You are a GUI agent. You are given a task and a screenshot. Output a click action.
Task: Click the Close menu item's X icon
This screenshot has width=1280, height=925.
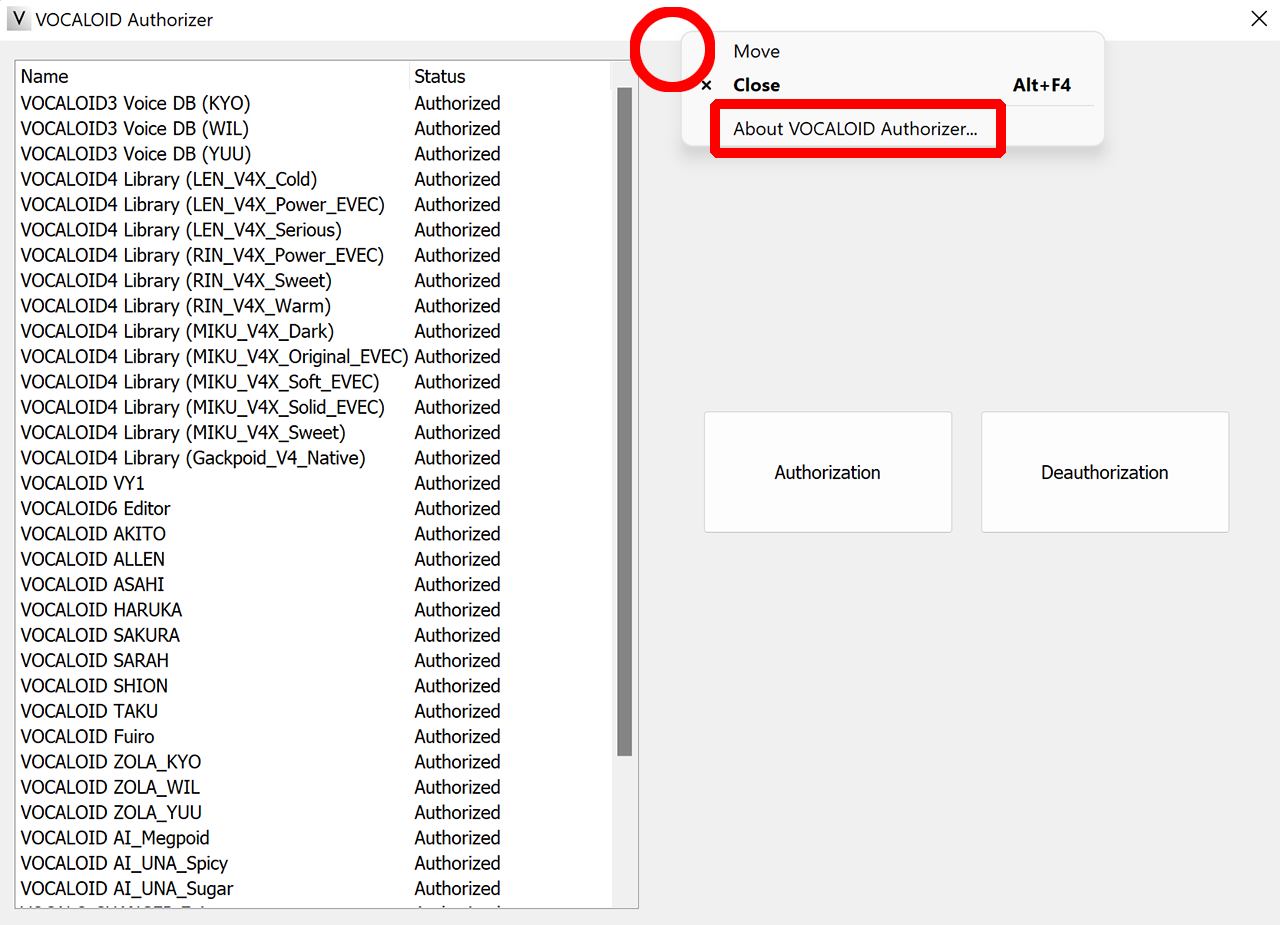706,86
